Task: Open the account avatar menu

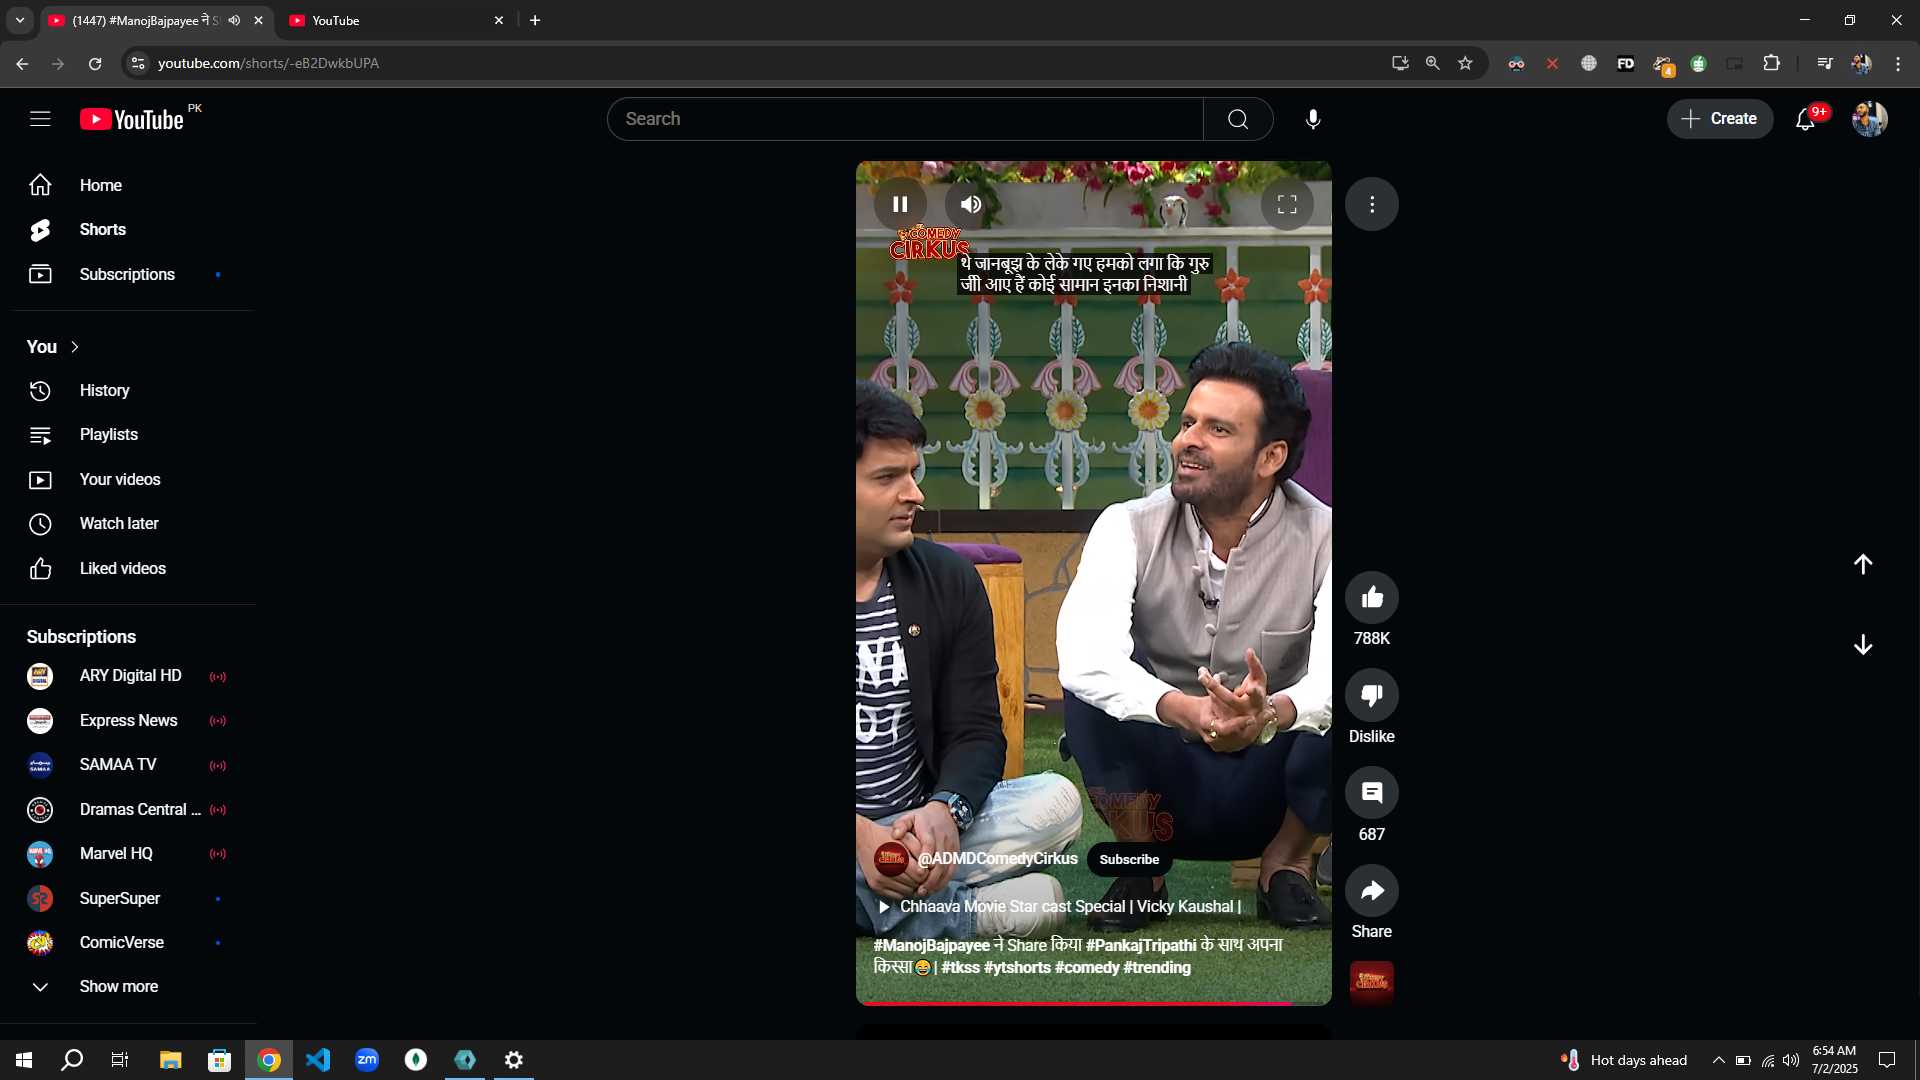Action: (x=1869, y=119)
